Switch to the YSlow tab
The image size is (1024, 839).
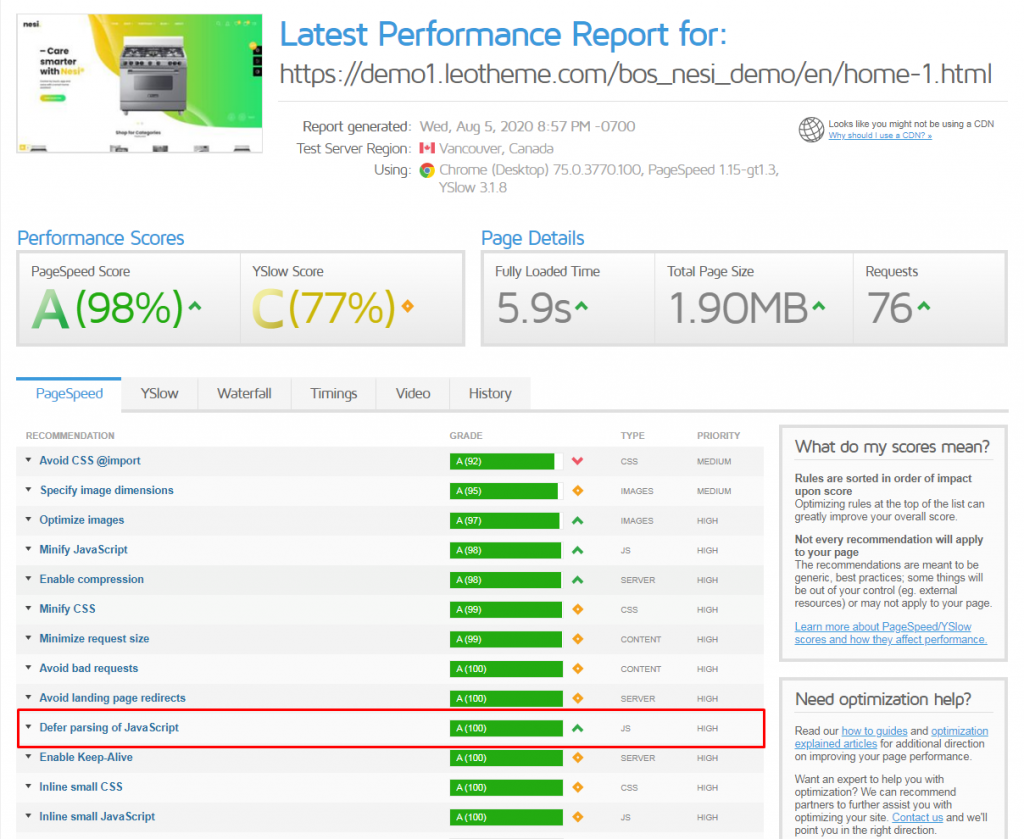pyautogui.click(x=159, y=393)
